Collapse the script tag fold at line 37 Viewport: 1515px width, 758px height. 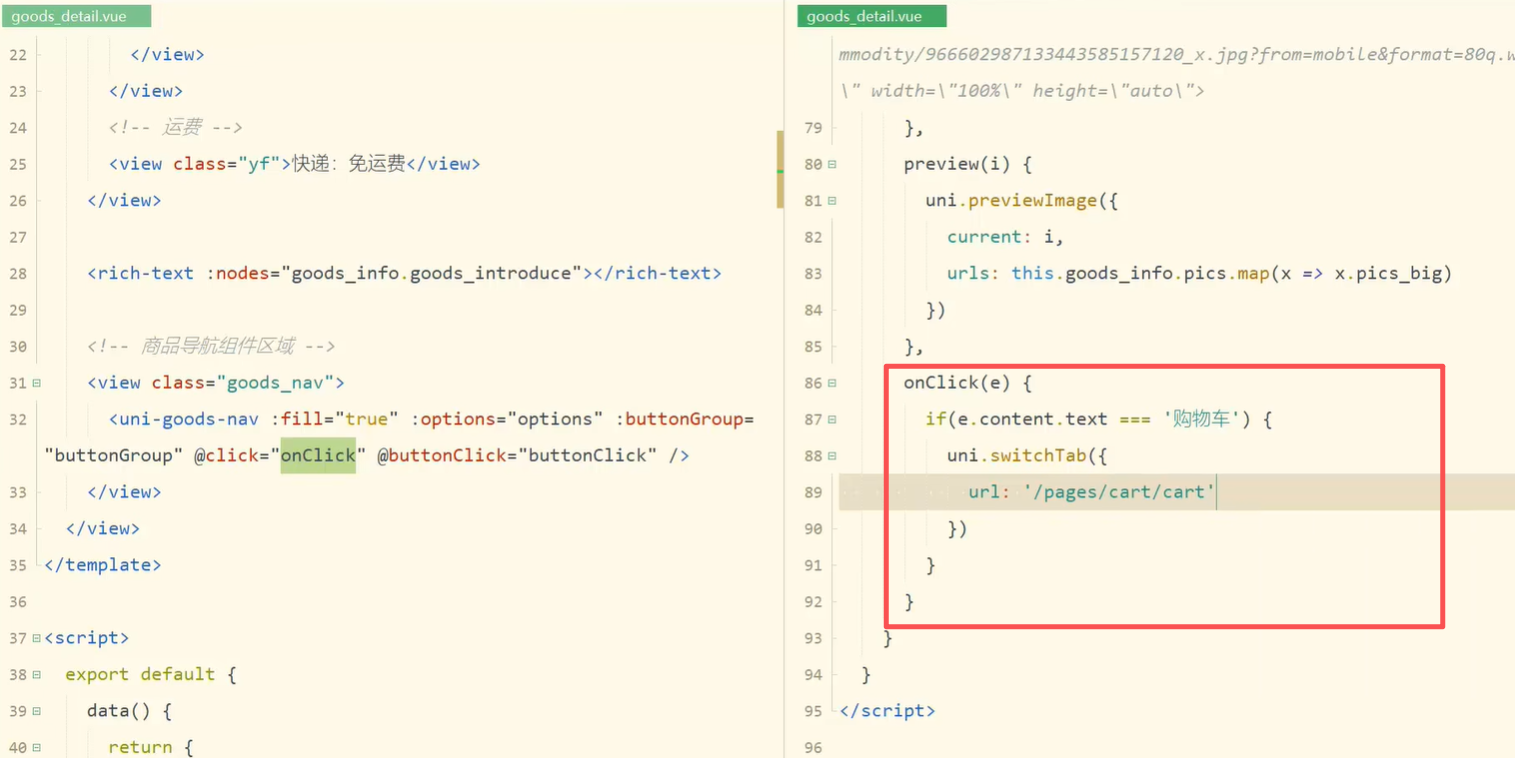pos(36,638)
